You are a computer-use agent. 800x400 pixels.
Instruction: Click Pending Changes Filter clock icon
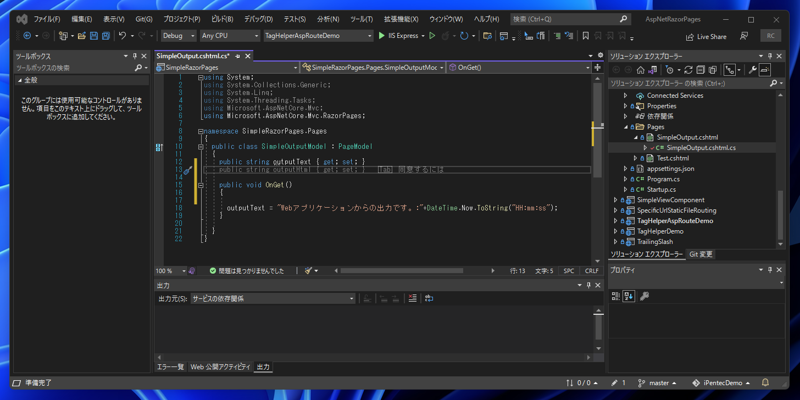tap(670, 70)
